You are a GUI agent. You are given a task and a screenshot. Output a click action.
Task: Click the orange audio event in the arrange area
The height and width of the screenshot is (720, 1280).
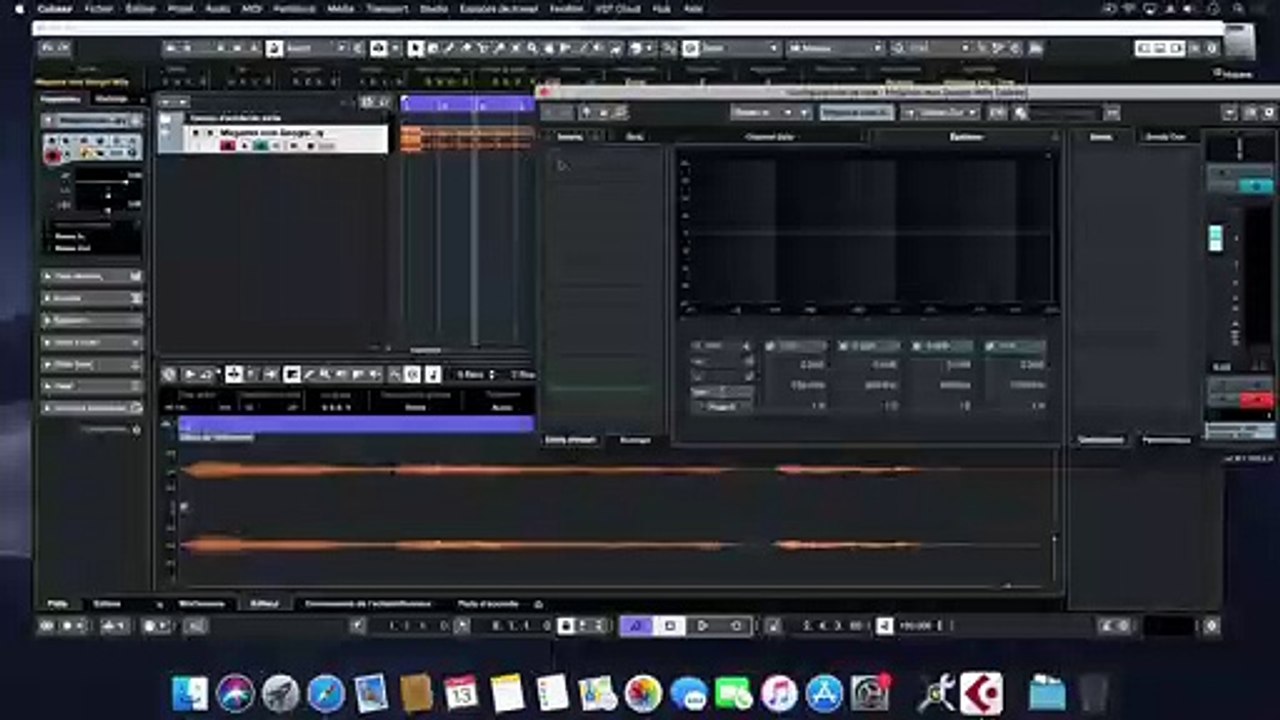point(467,138)
